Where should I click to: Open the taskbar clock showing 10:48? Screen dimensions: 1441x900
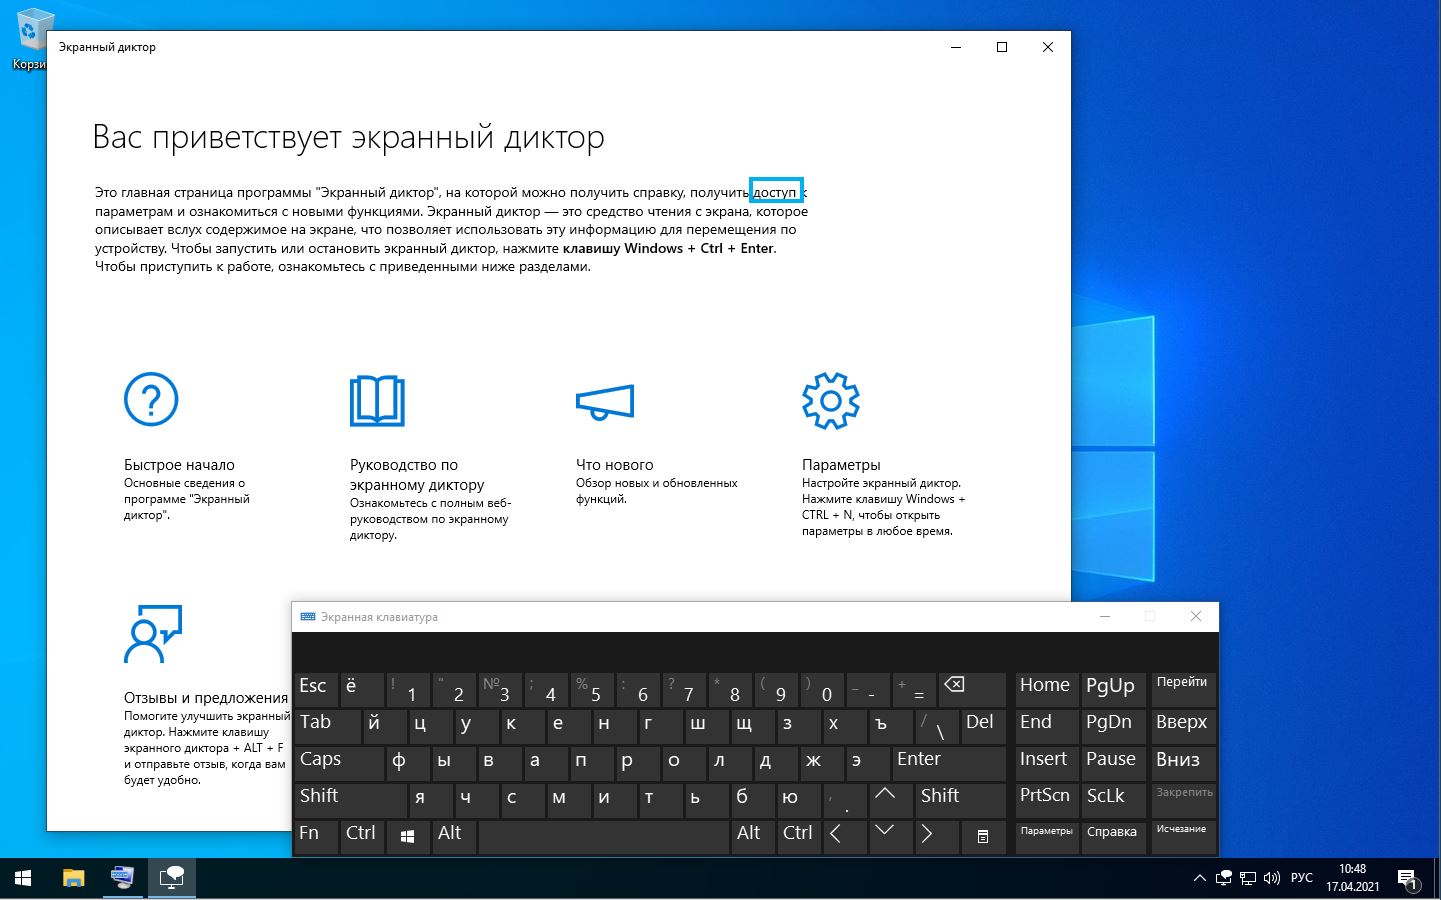pyautogui.click(x=1352, y=879)
